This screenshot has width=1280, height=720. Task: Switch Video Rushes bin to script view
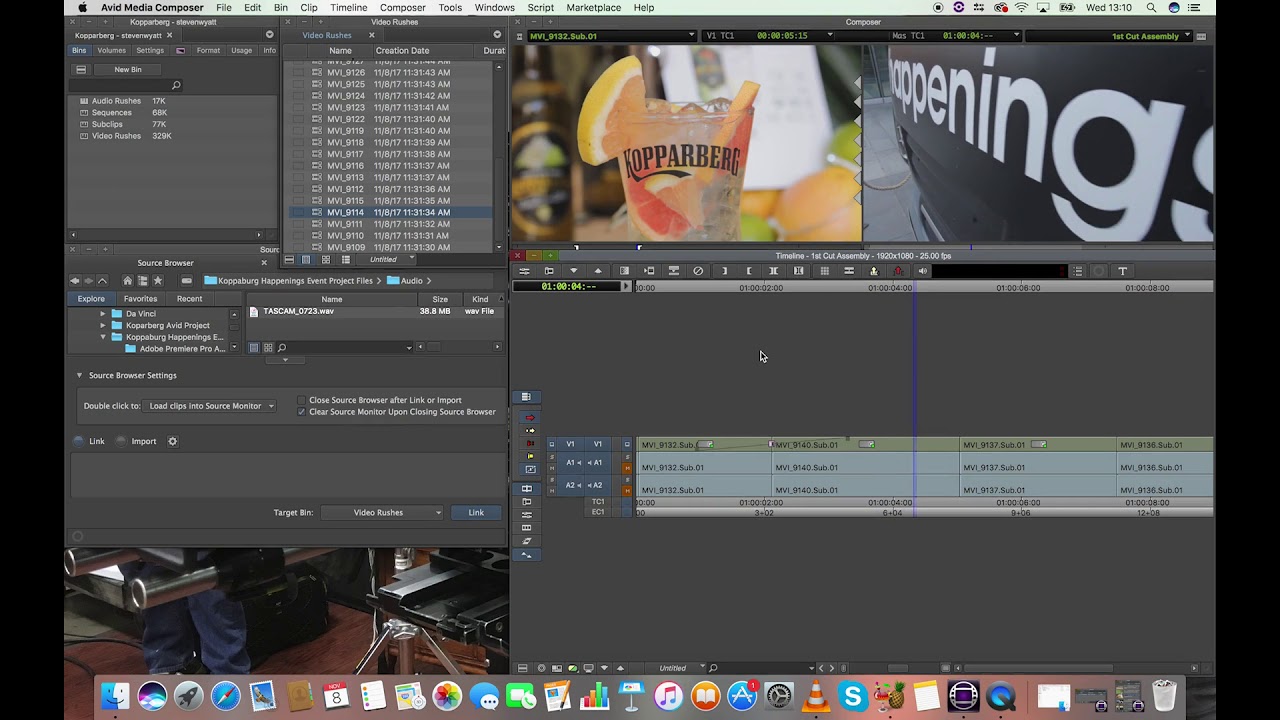point(344,260)
